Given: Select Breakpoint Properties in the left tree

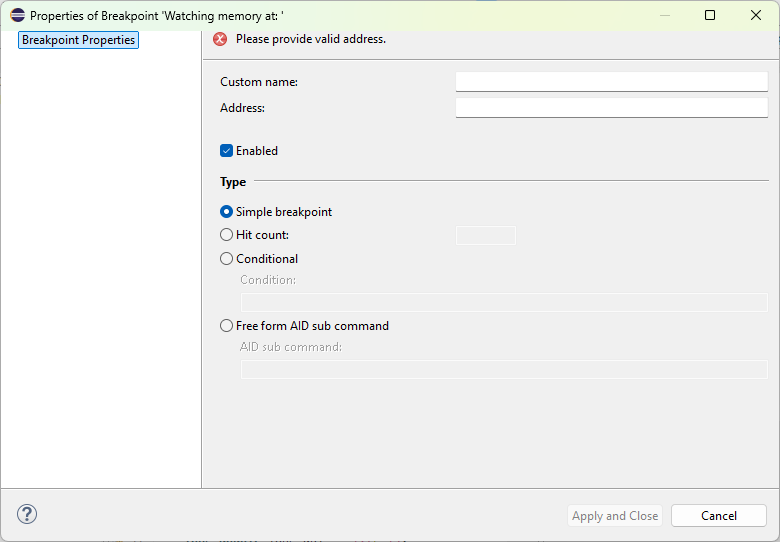Looking at the screenshot, I should (x=78, y=40).
